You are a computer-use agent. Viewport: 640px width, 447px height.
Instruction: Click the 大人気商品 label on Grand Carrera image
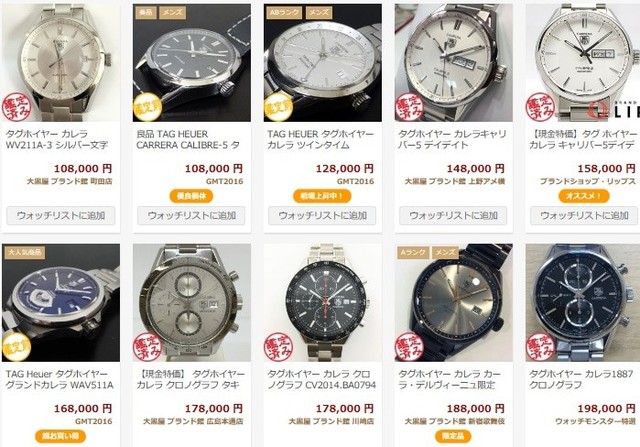[x=24, y=252]
